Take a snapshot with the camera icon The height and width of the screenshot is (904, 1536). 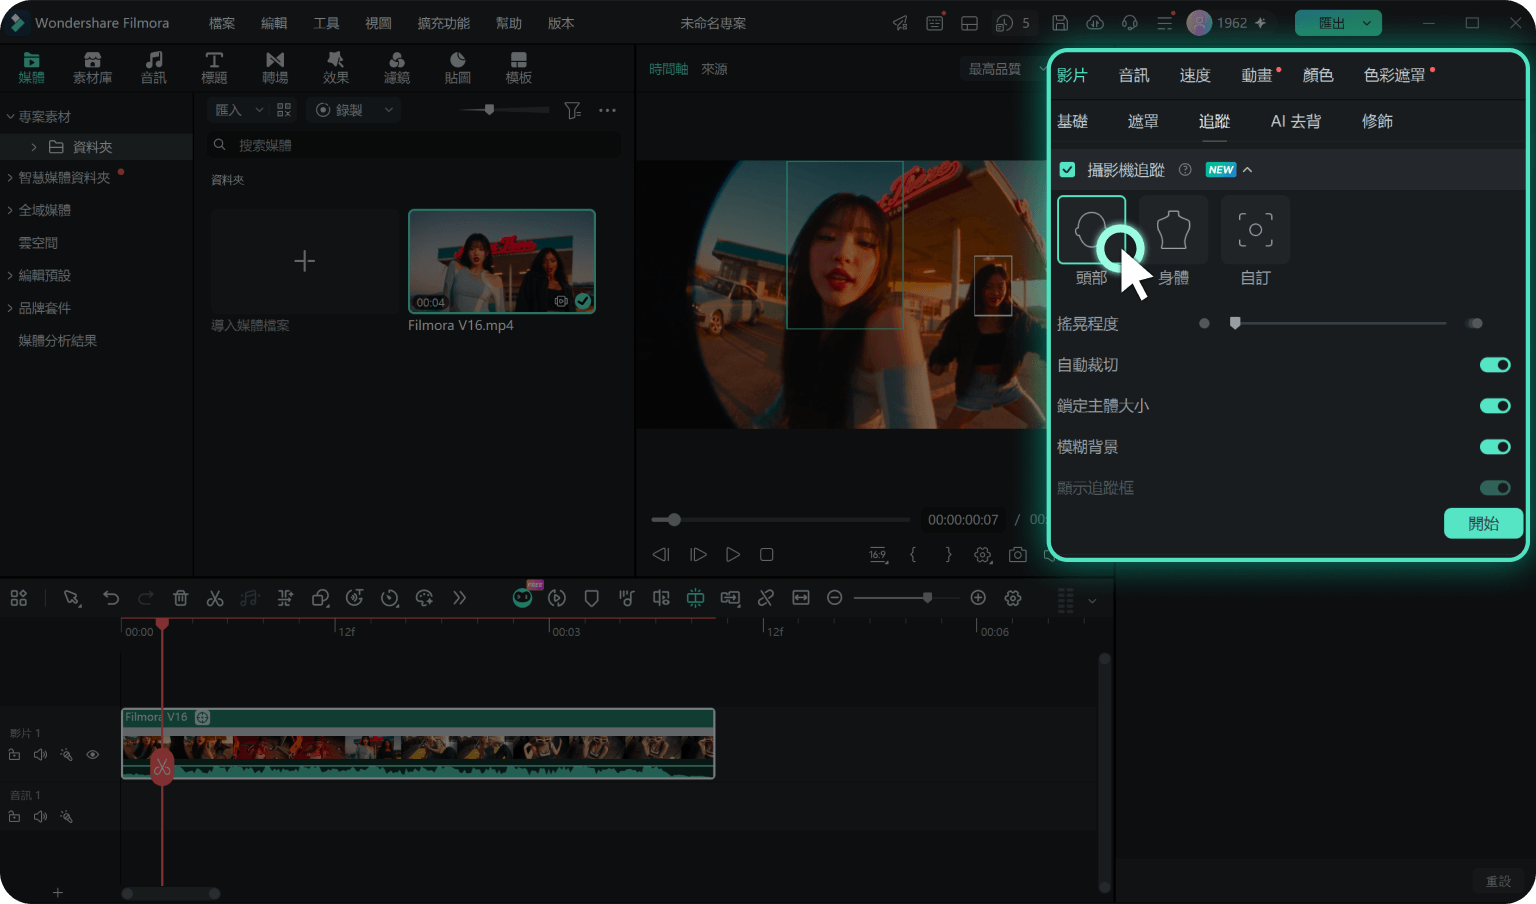coord(1017,554)
